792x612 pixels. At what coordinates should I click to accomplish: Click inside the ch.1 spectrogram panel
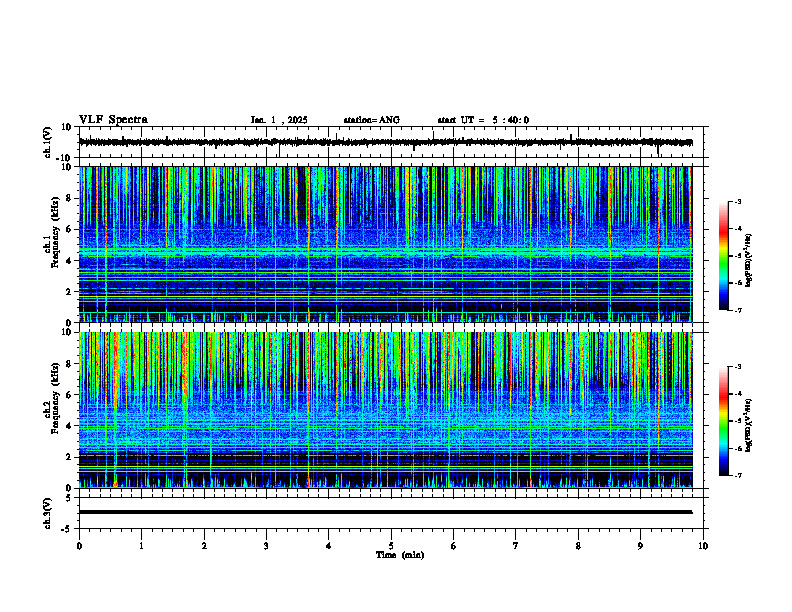click(x=385, y=244)
